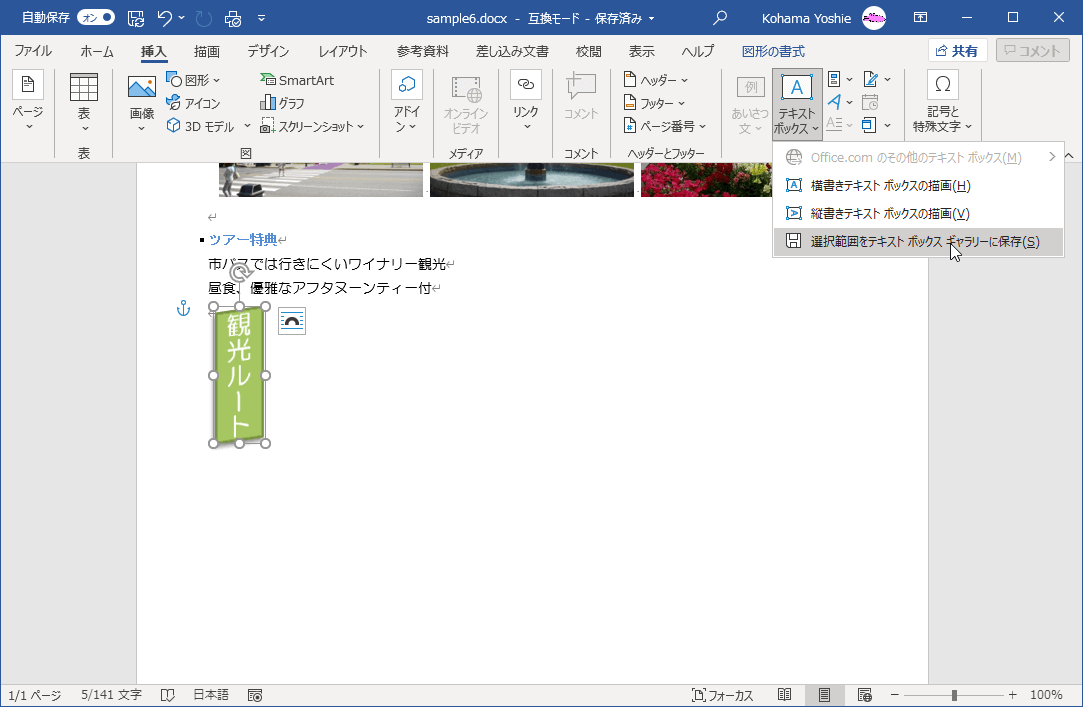Click the red flowers photo
This screenshot has width=1083, height=707.
(x=706, y=180)
